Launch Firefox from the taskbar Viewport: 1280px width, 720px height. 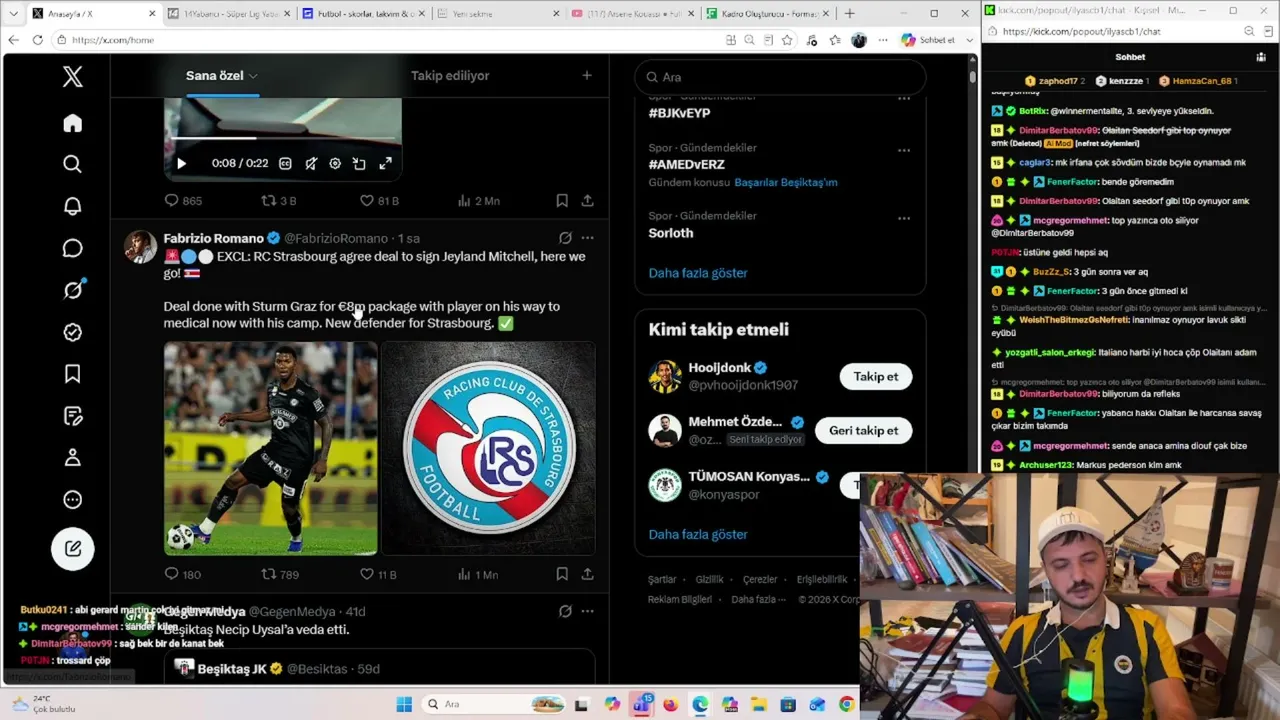[671, 704]
